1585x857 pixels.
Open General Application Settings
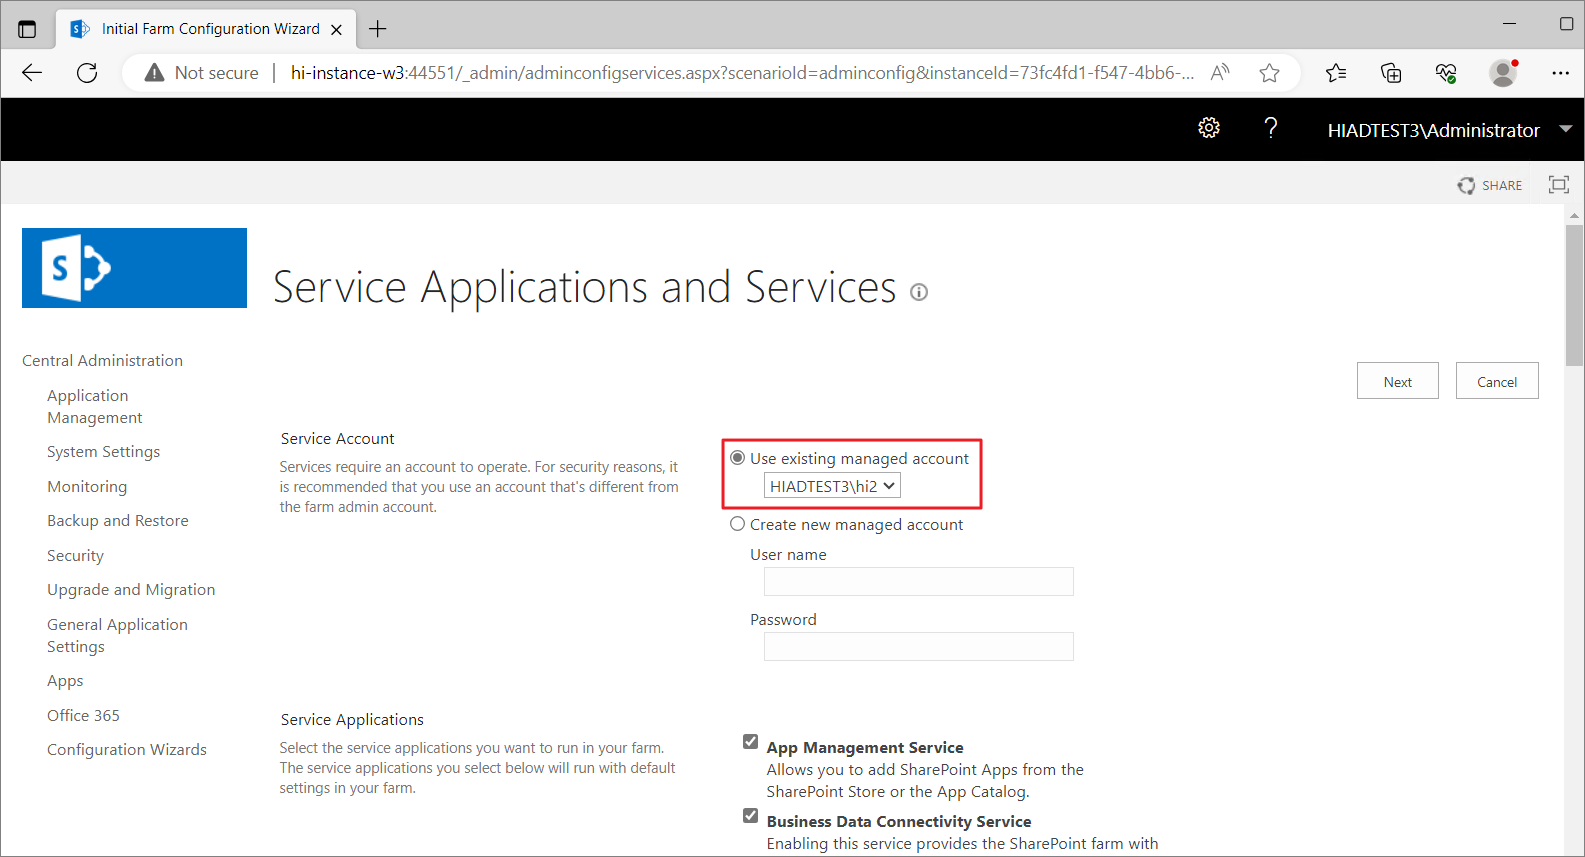click(x=117, y=635)
